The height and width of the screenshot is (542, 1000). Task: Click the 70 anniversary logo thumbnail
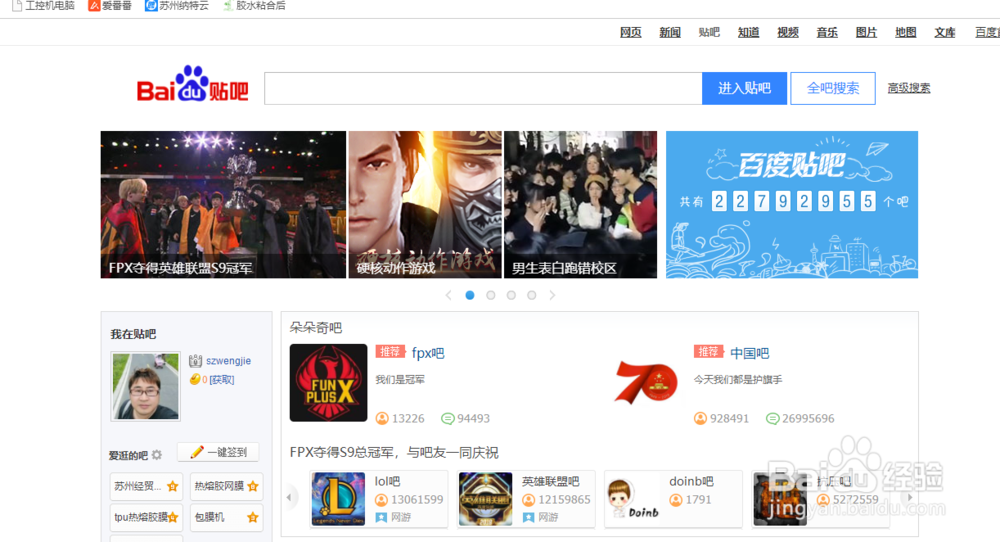click(x=646, y=383)
